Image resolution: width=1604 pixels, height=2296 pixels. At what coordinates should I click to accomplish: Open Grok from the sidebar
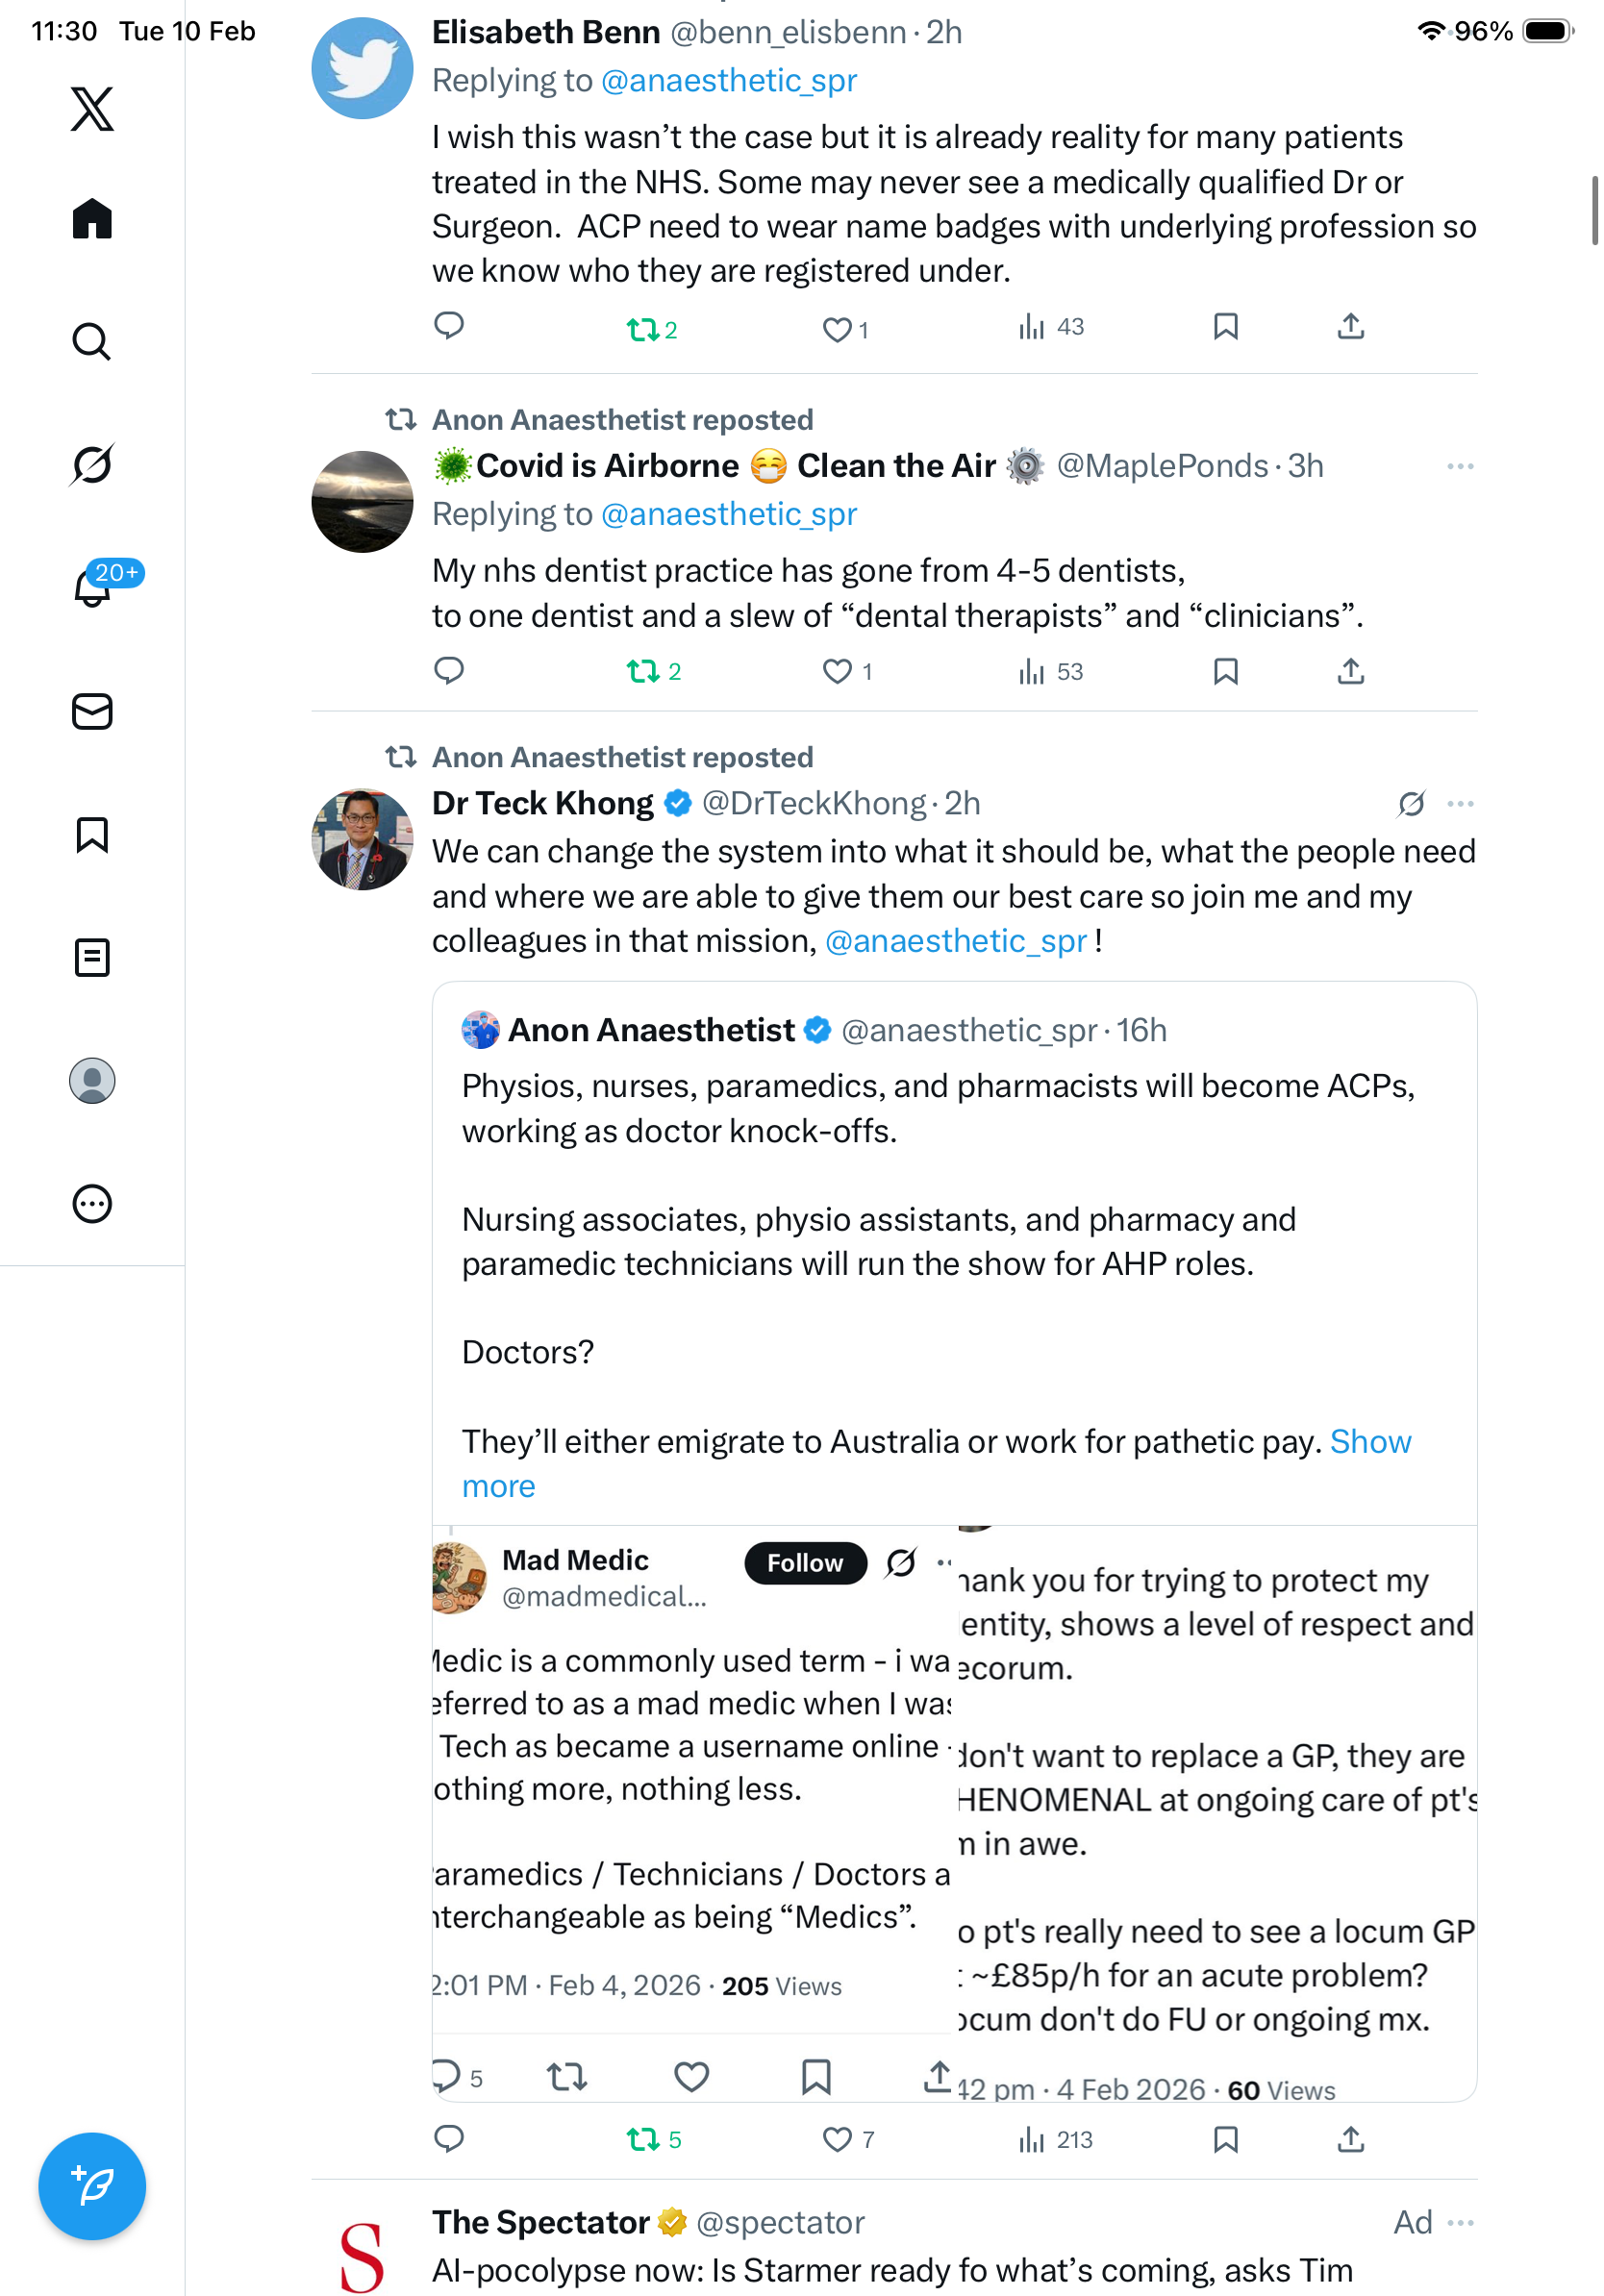[92, 464]
